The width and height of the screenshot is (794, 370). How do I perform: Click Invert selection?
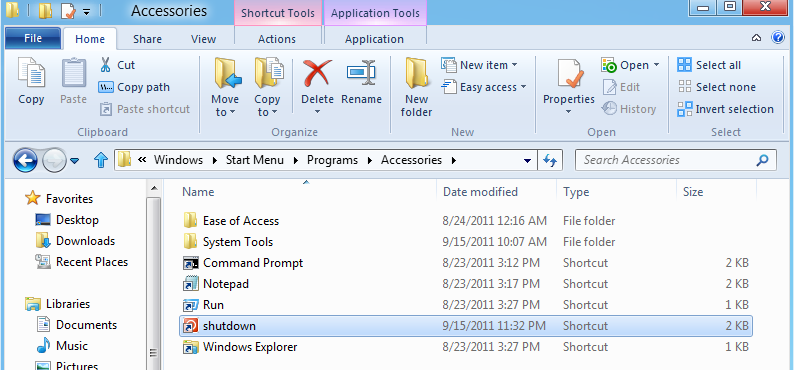pyautogui.click(x=726, y=109)
